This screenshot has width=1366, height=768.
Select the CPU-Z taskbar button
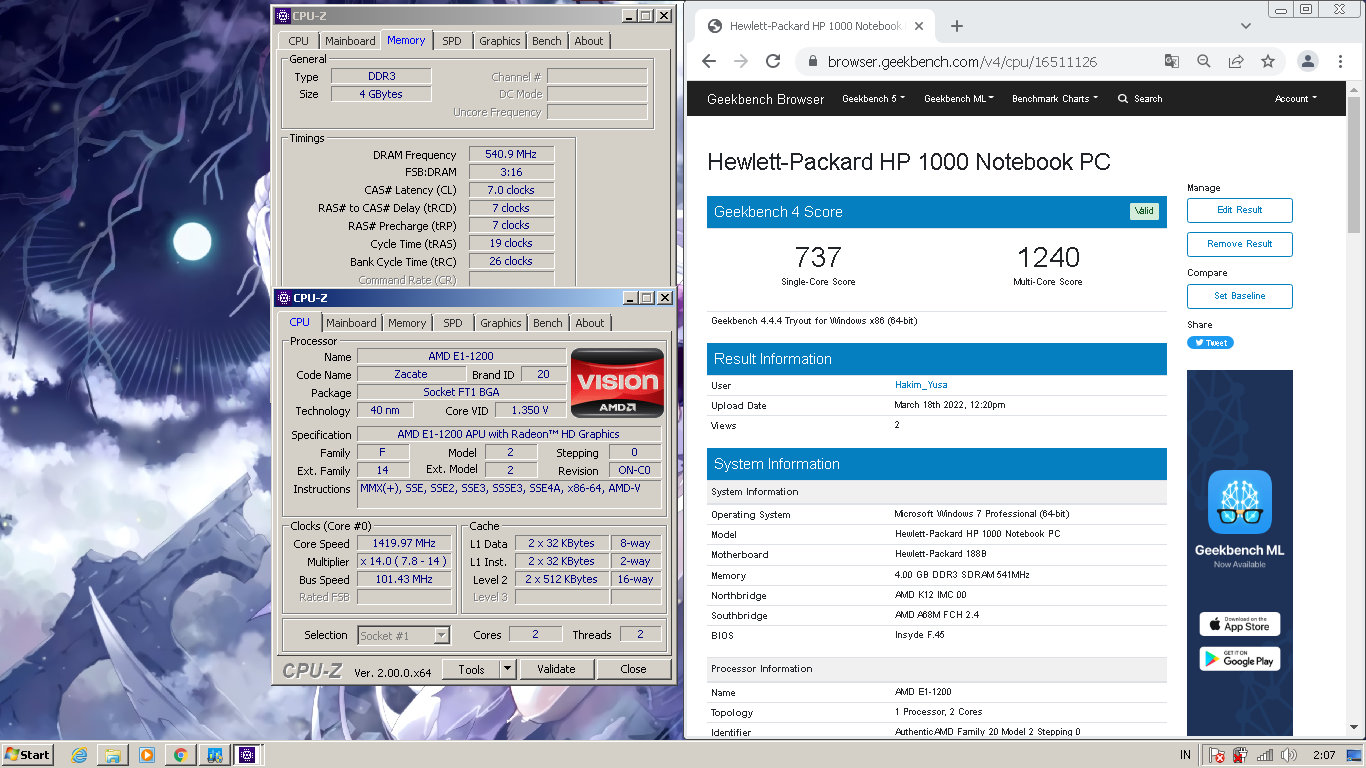(x=247, y=755)
